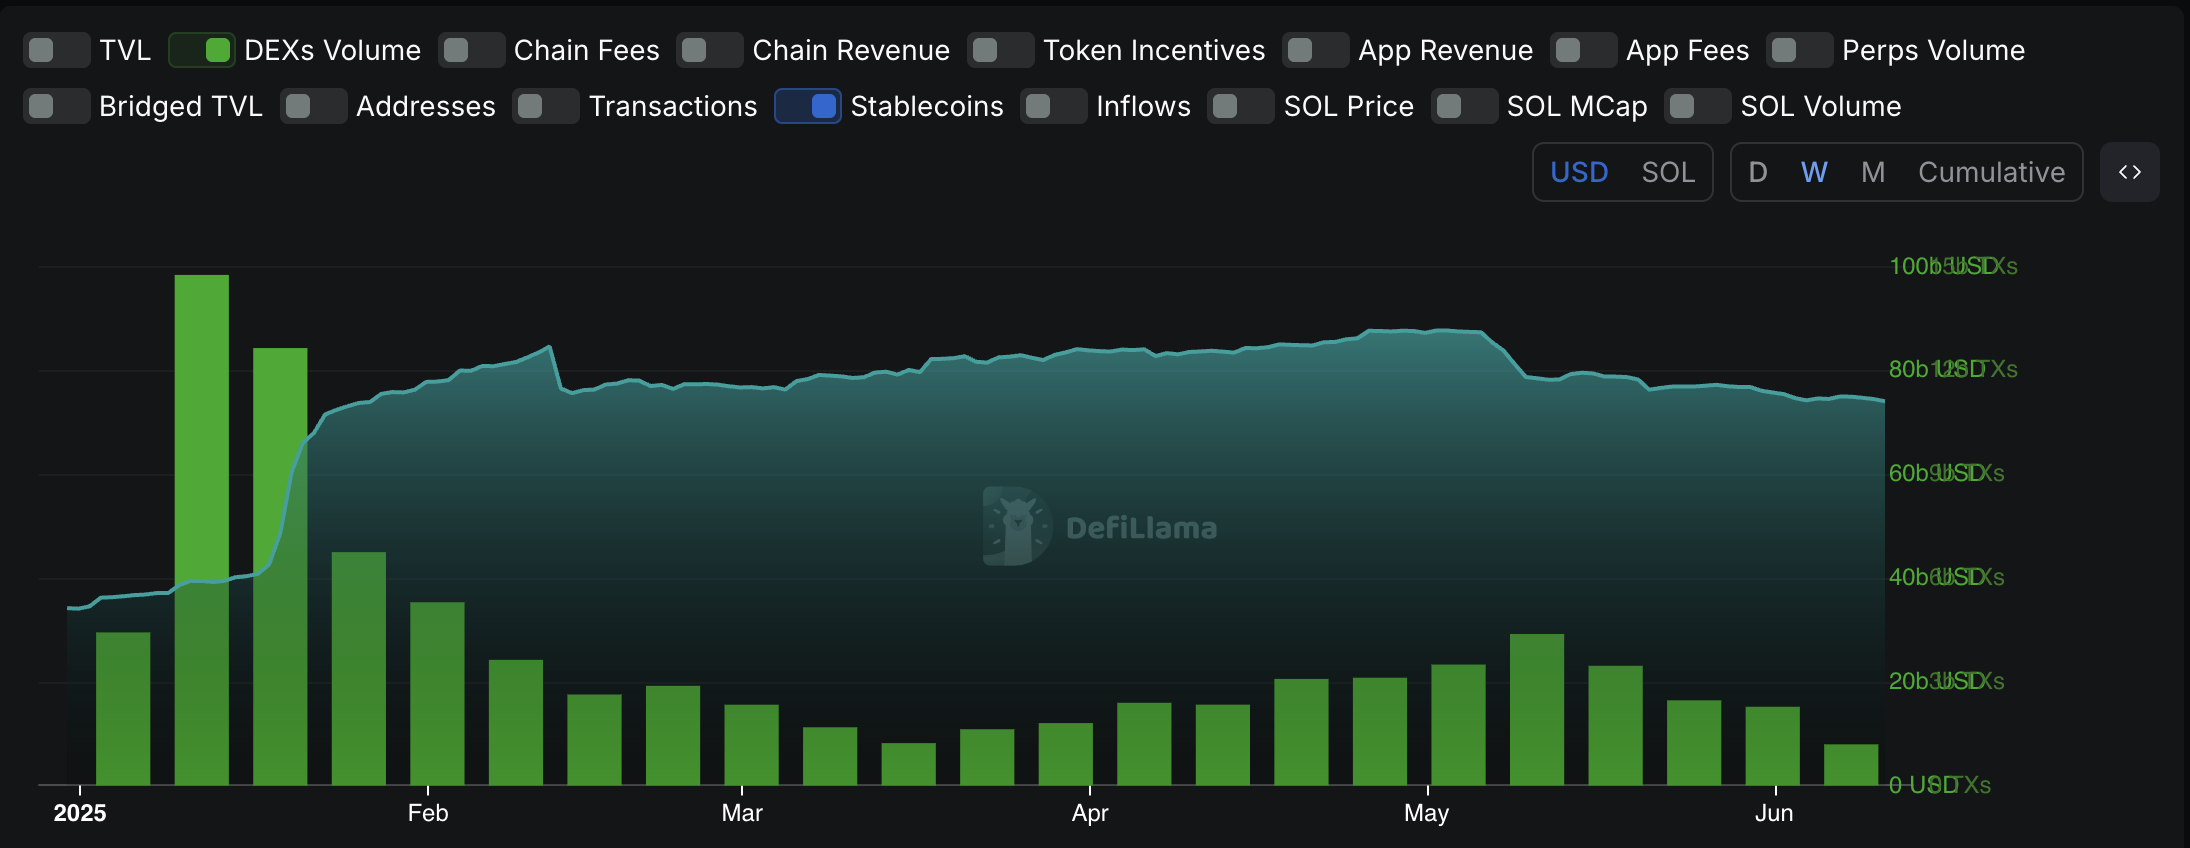2190x848 pixels.
Task: Select USD denomination
Action: pos(1579,172)
